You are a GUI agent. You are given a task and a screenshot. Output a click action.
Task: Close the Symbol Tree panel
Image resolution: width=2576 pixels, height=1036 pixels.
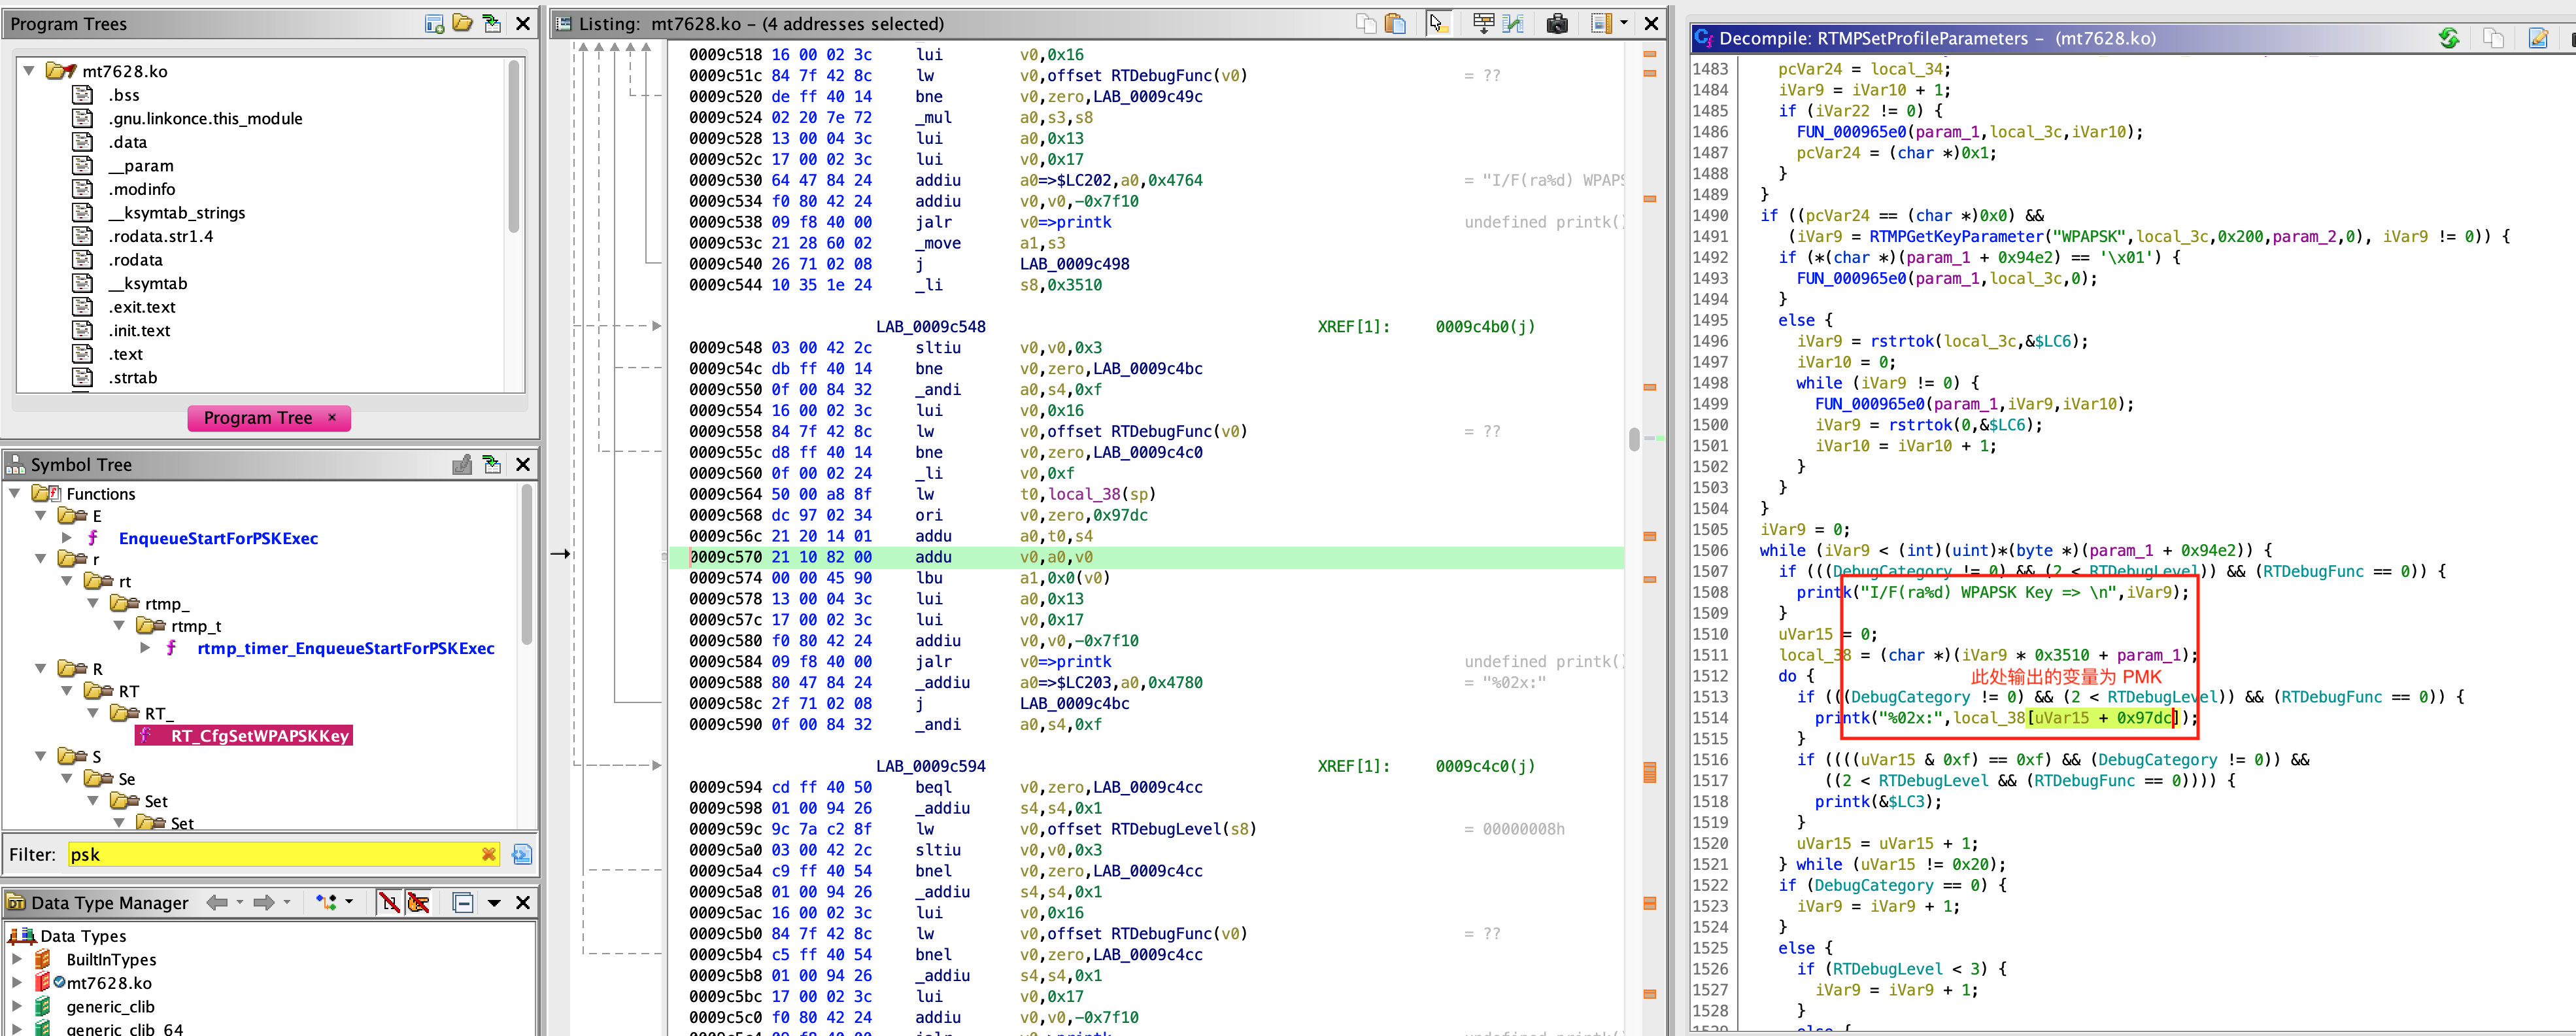pos(522,464)
